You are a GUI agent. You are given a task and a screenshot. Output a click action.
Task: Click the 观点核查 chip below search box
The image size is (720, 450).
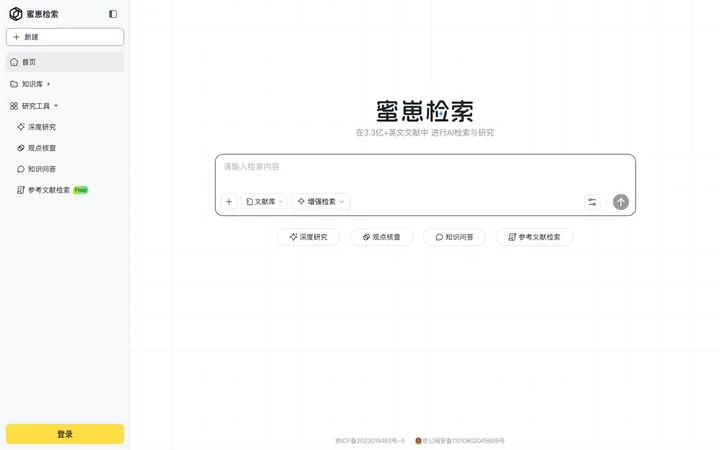point(382,237)
